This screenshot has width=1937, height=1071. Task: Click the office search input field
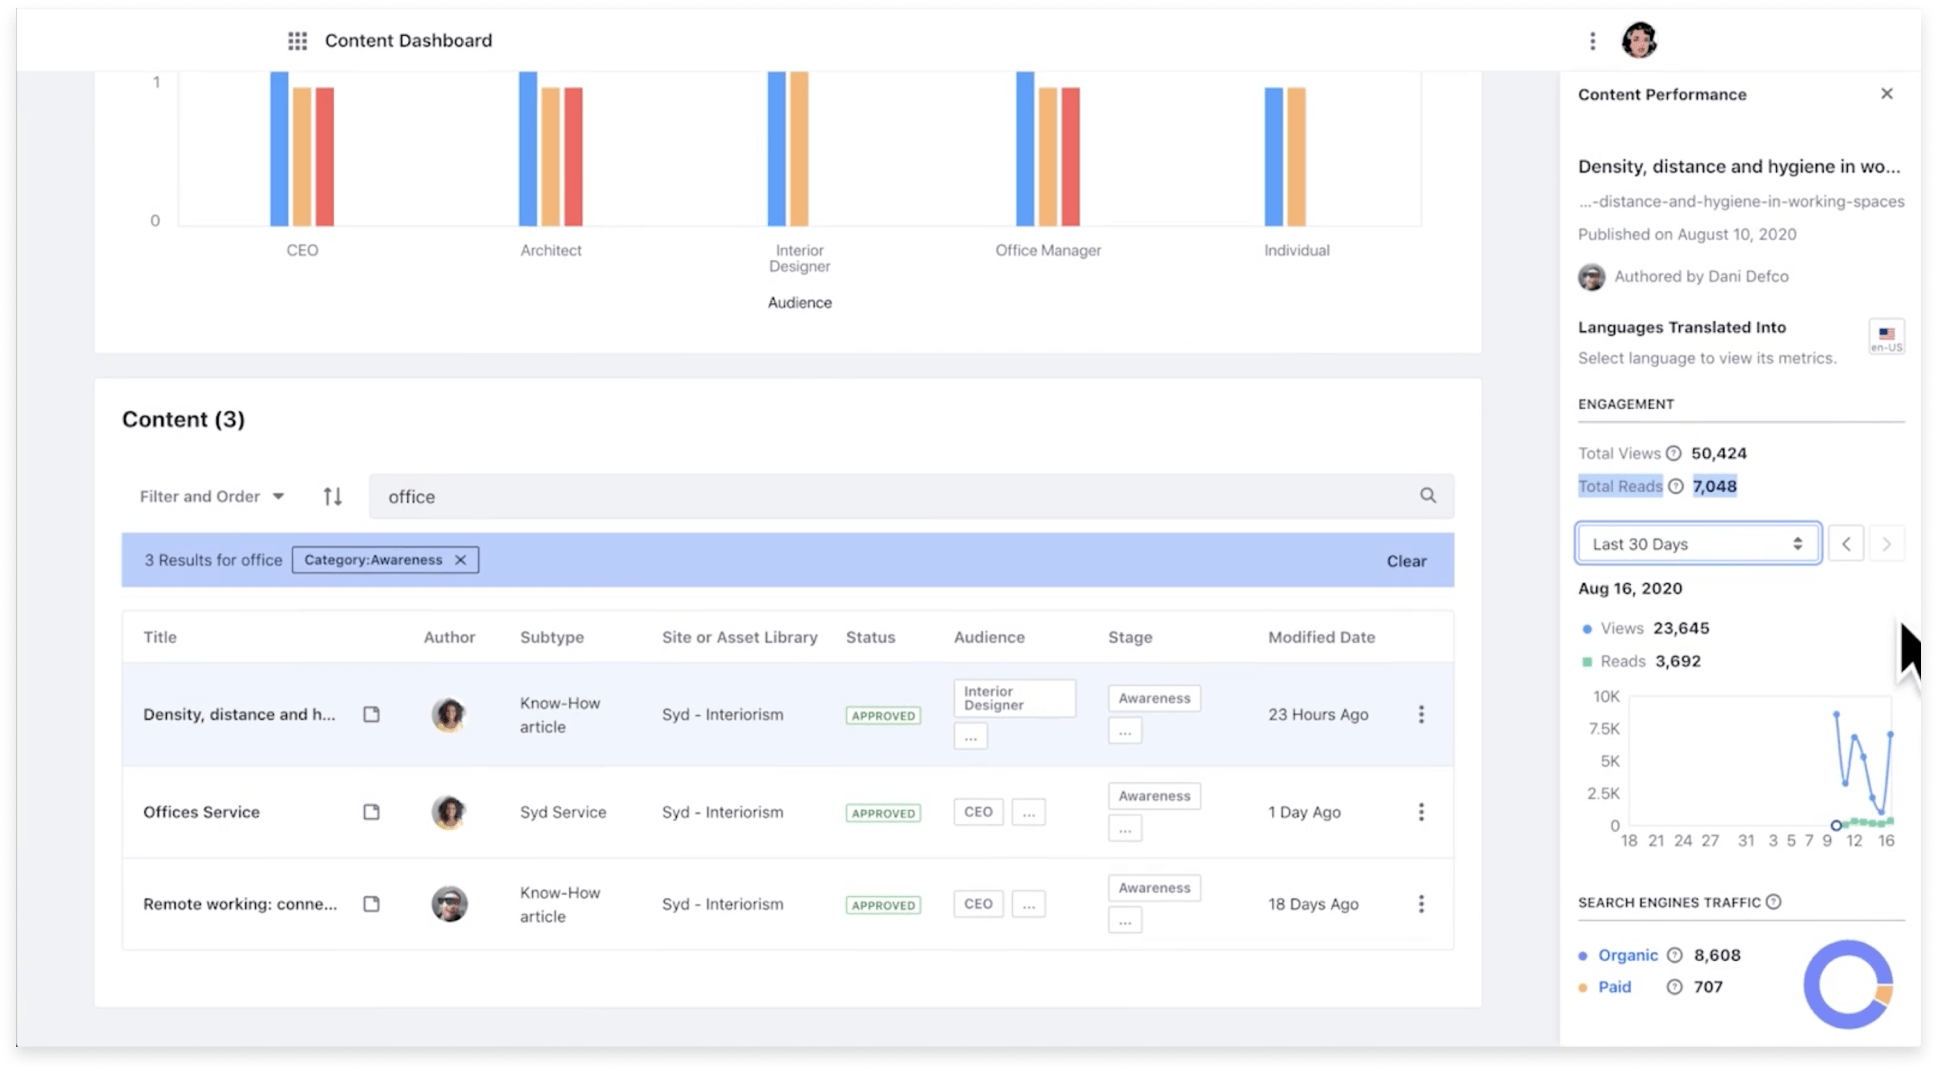pyautogui.click(x=890, y=496)
